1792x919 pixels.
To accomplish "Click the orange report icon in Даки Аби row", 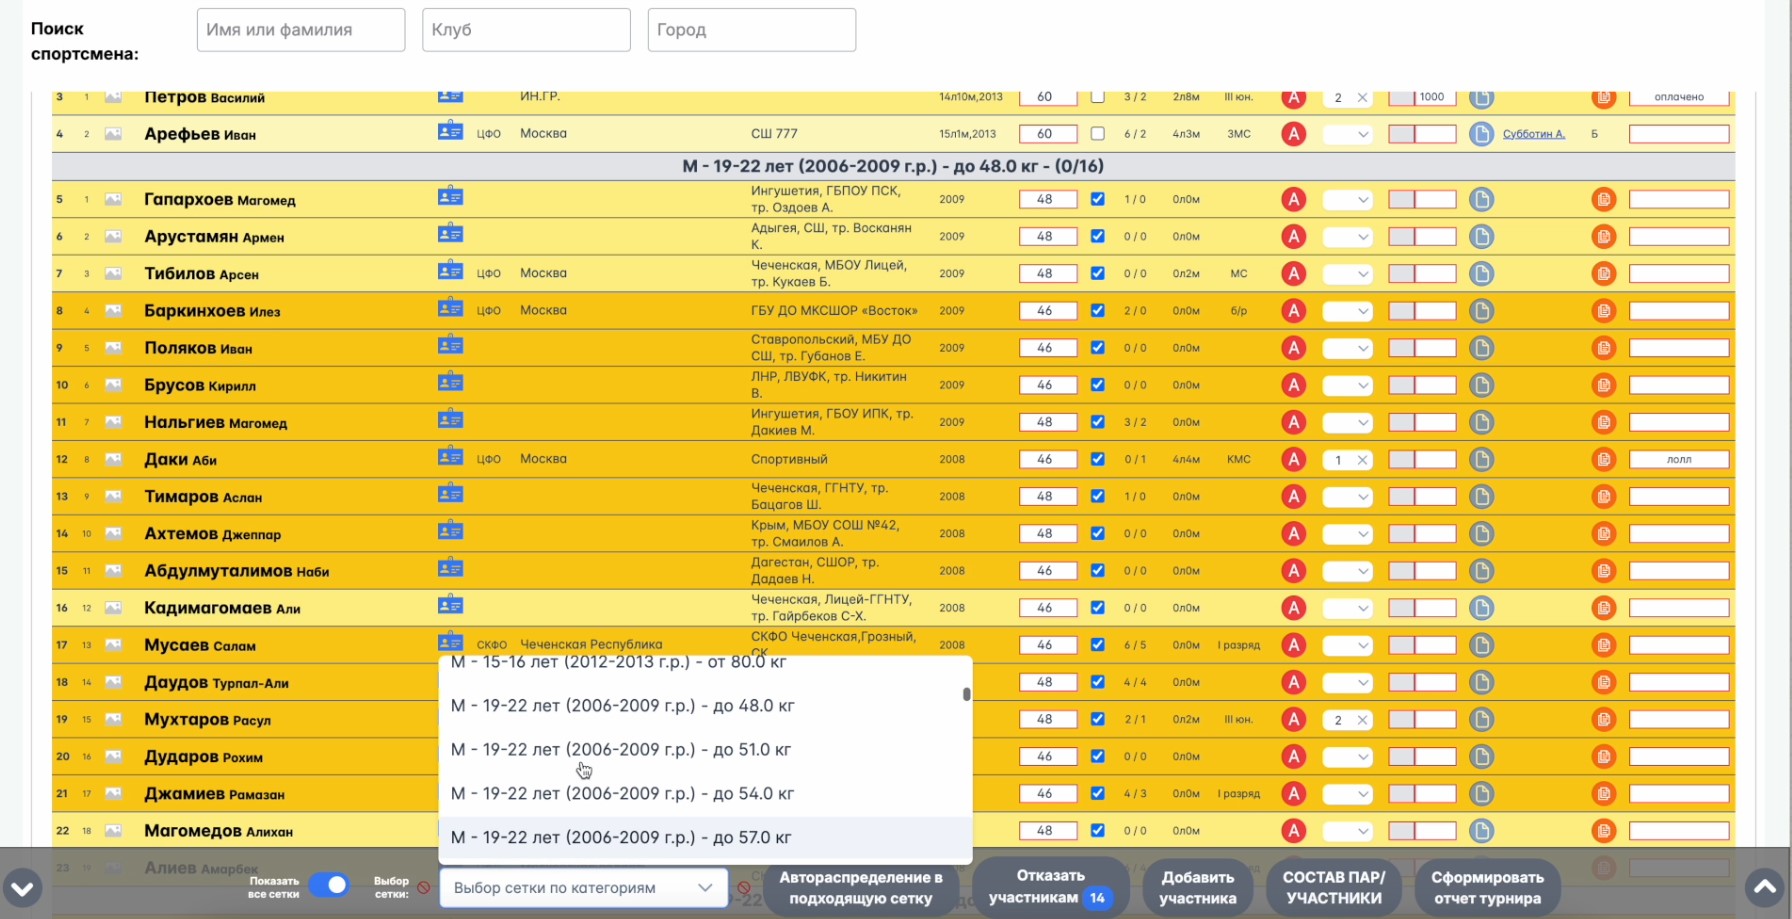I will pyautogui.click(x=1605, y=459).
